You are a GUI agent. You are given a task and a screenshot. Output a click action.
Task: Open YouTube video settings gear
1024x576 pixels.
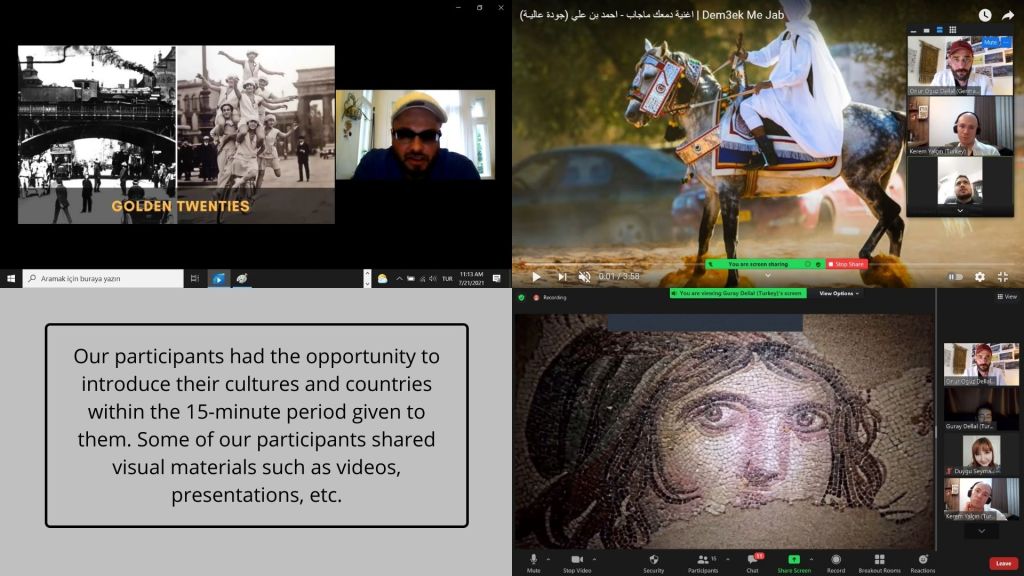(x=979, y=277)
